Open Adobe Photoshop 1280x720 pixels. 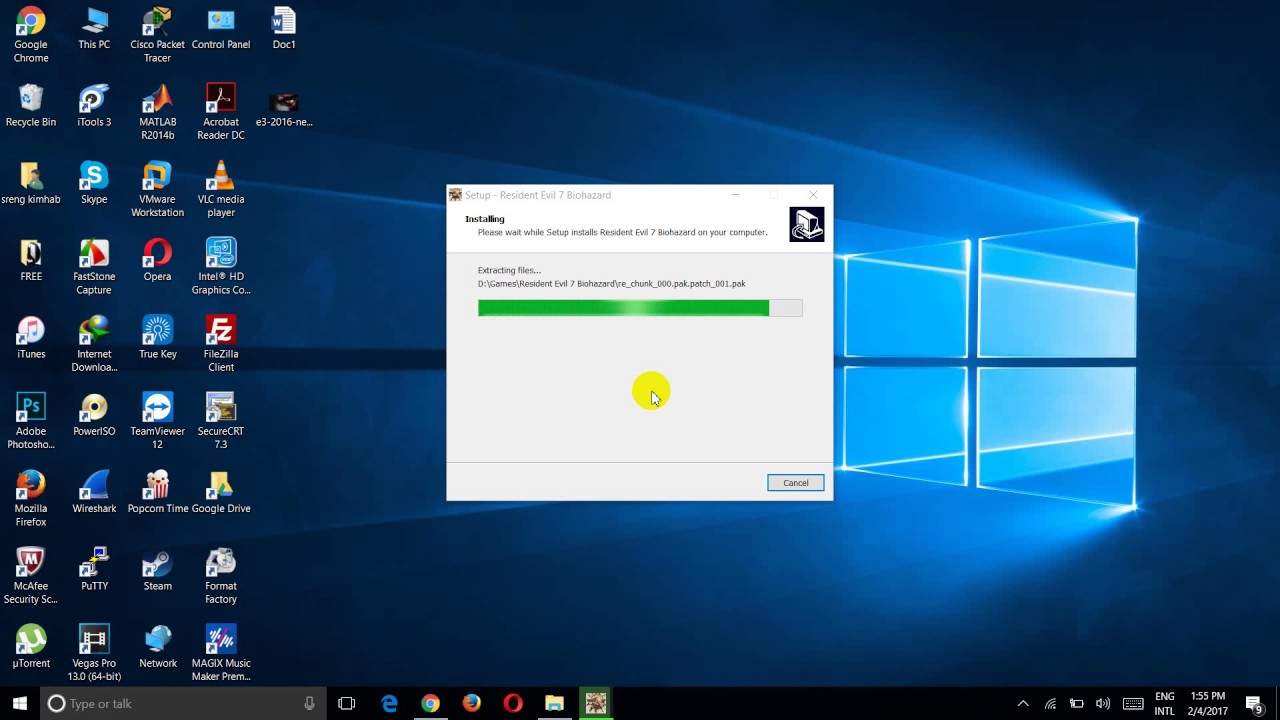[30, 408]
